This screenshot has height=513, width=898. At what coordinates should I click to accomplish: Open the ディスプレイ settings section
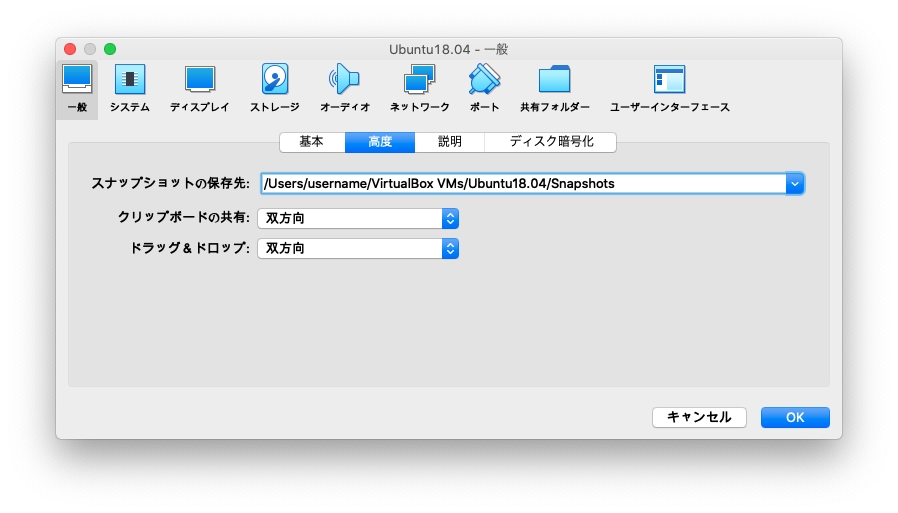pyautogui.click(x=199, y=89)
